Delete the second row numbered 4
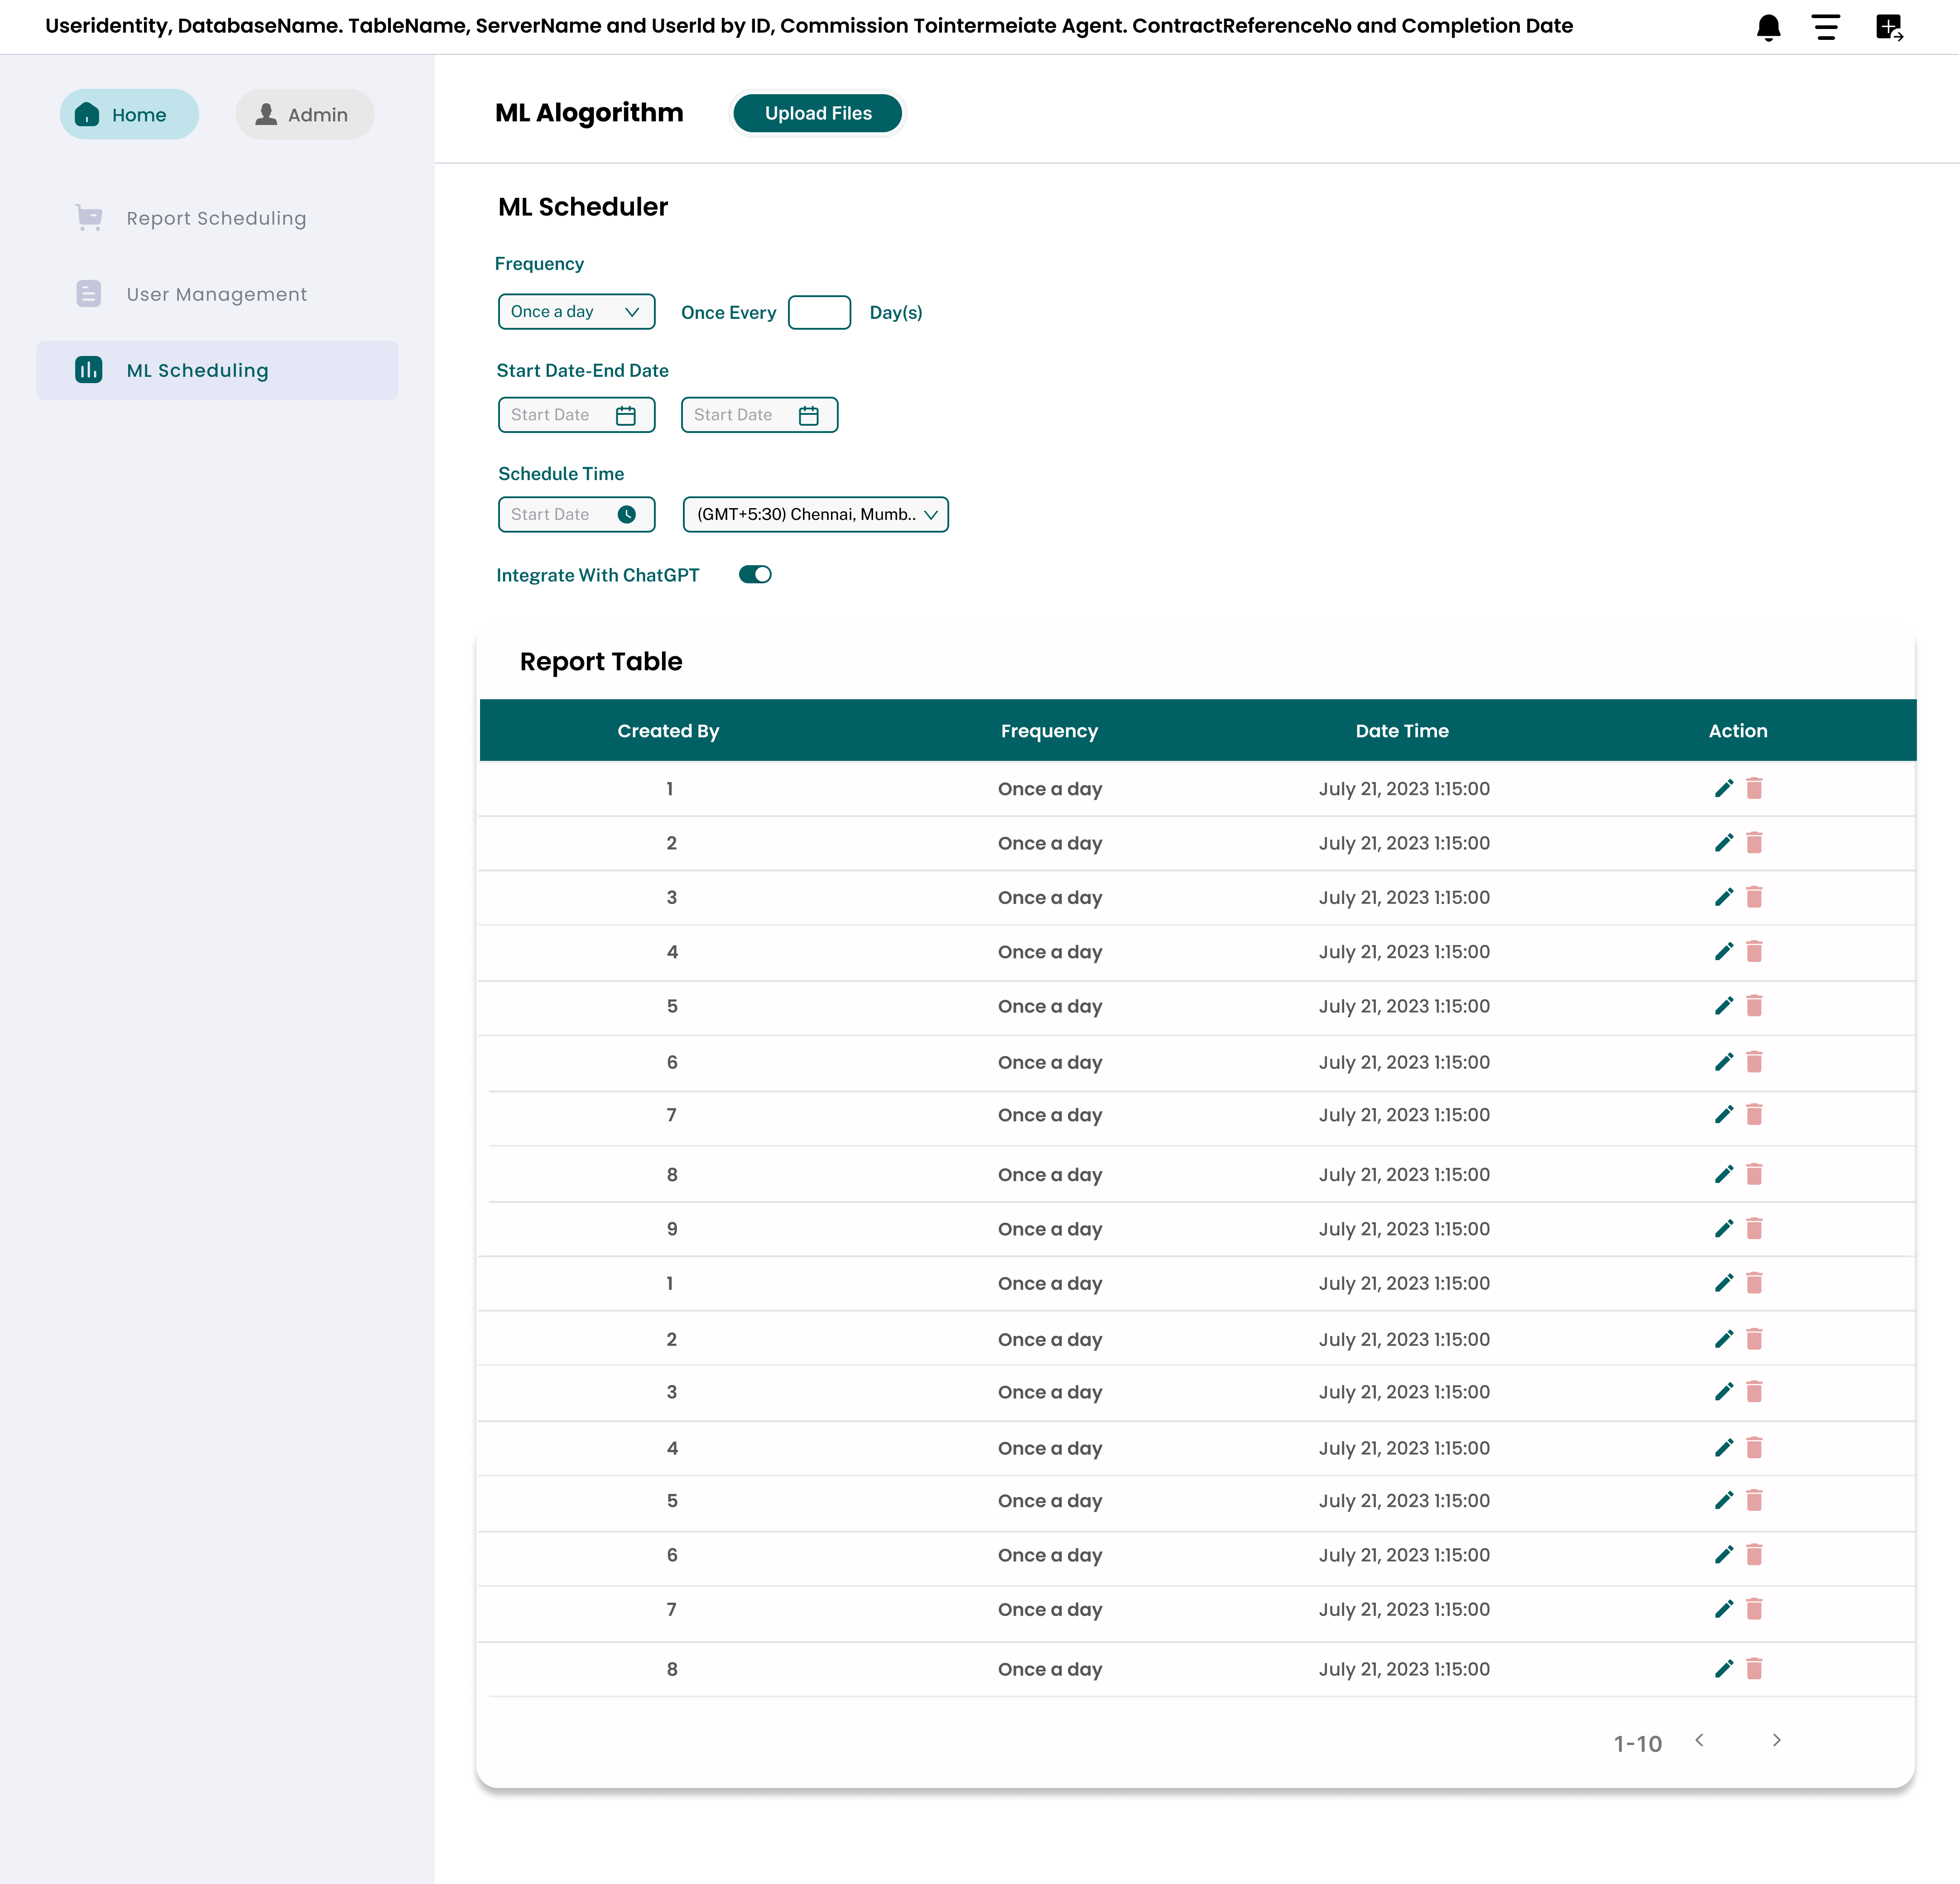This screenshot has width=1960, height=1884. (x=1754, y=1447)
